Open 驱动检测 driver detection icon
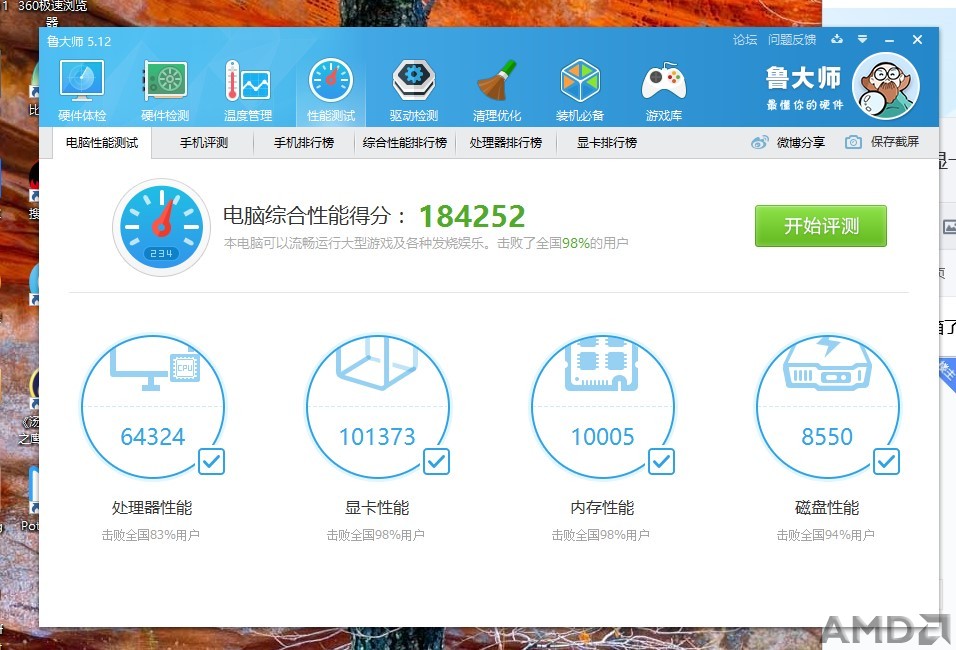Image resolution: width=956 pixels, height=650 pixels. pos(414,90)
